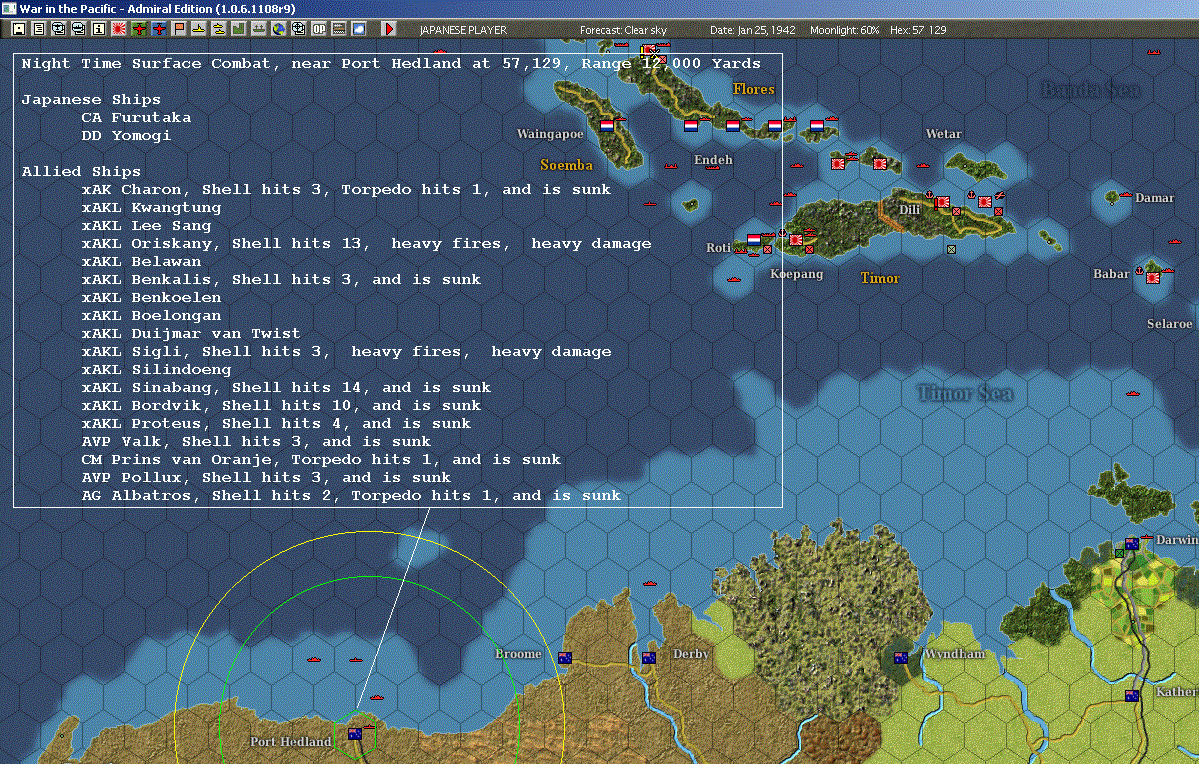Open the information 'i' toolbar icon
Viewport: 1199px width, 764px height.
click(x=99, y=29)
